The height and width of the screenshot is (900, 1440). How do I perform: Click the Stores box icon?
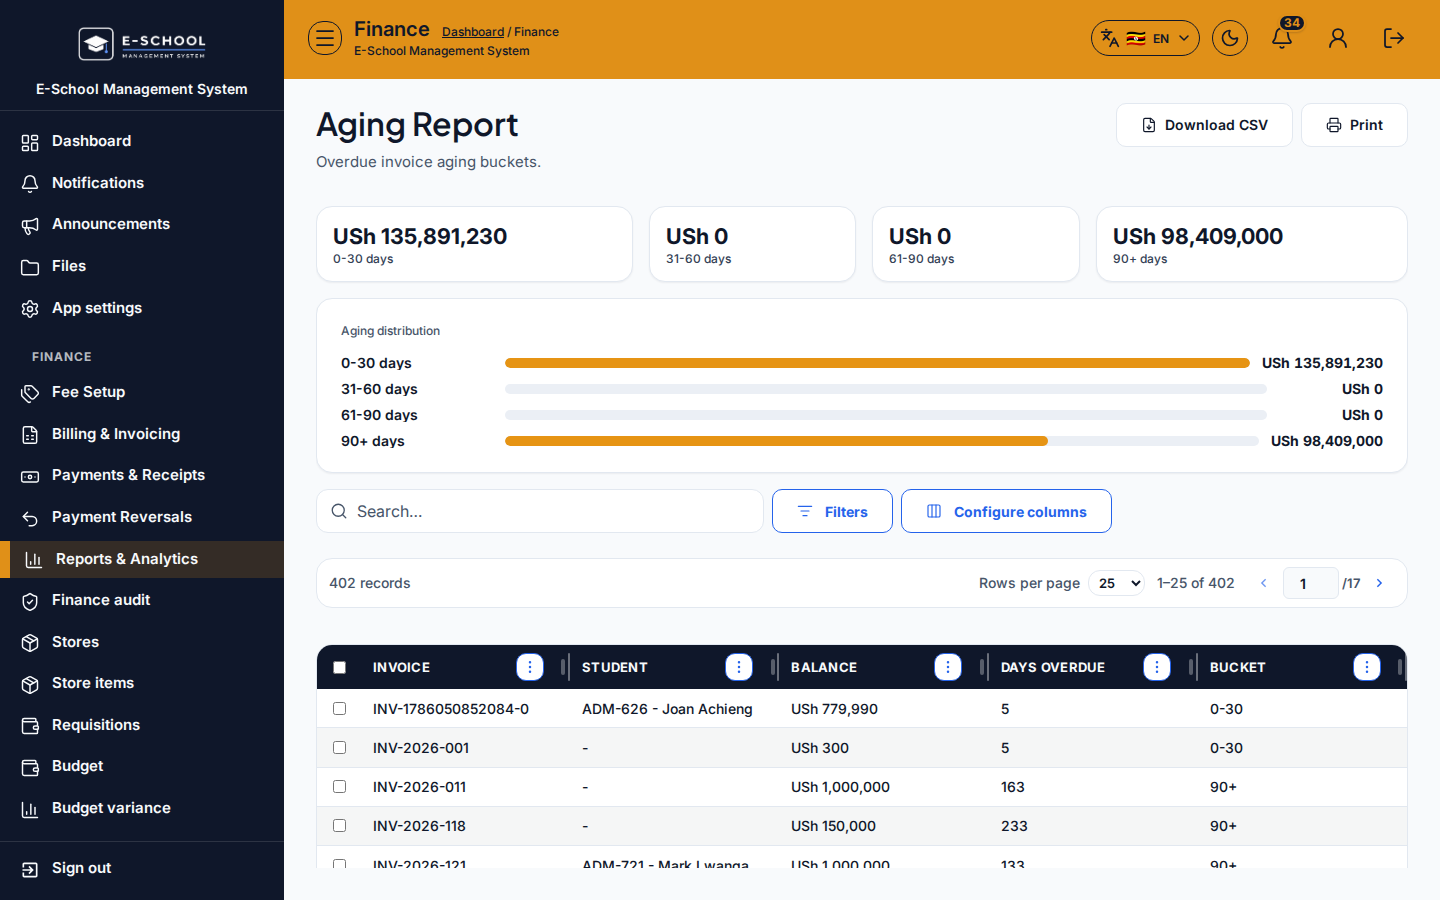pos(30,643)
